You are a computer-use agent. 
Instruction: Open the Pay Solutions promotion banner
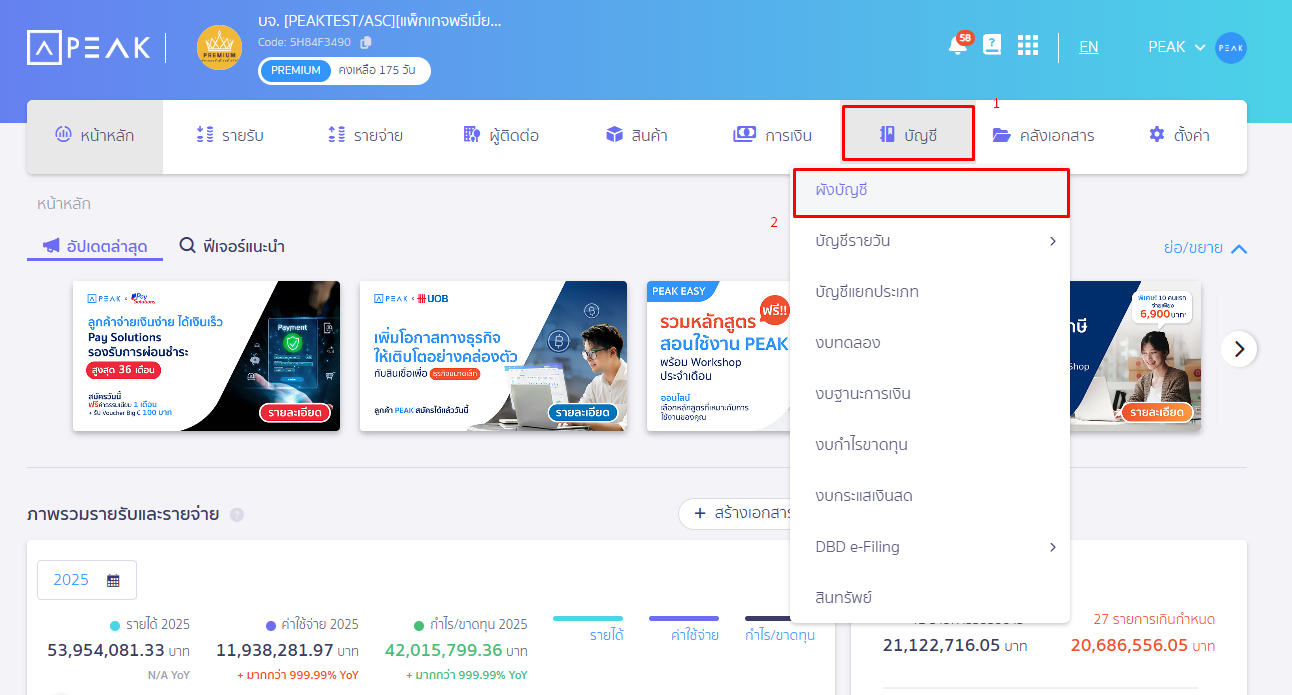click(206, 356)
